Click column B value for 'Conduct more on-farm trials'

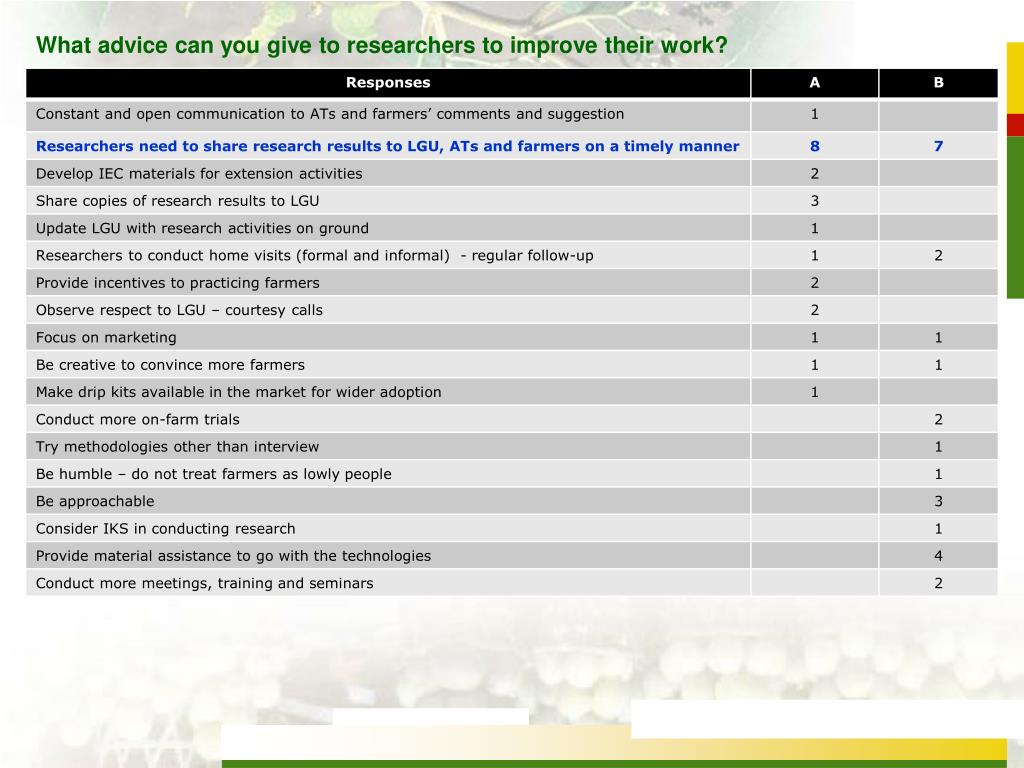click(x=938, y=420)
